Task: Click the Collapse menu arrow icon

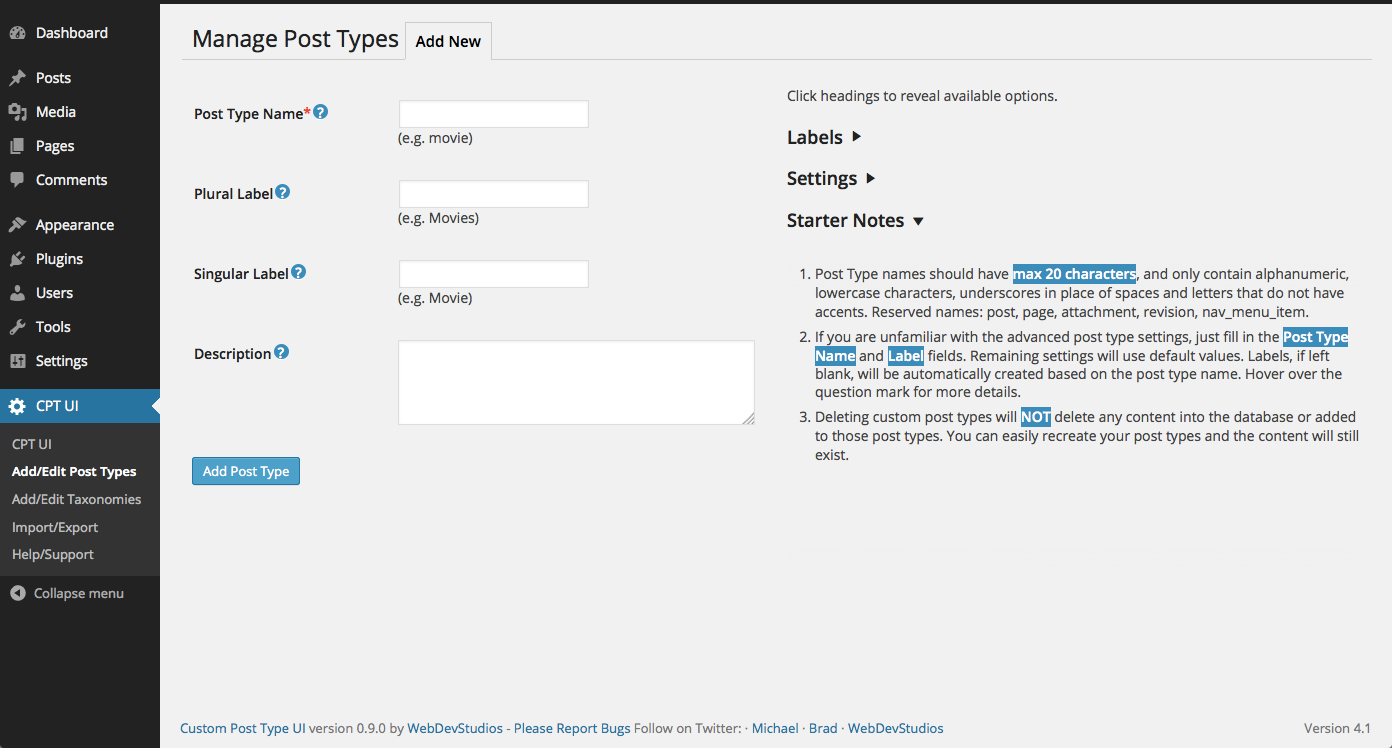Action: tap(17, 593)
